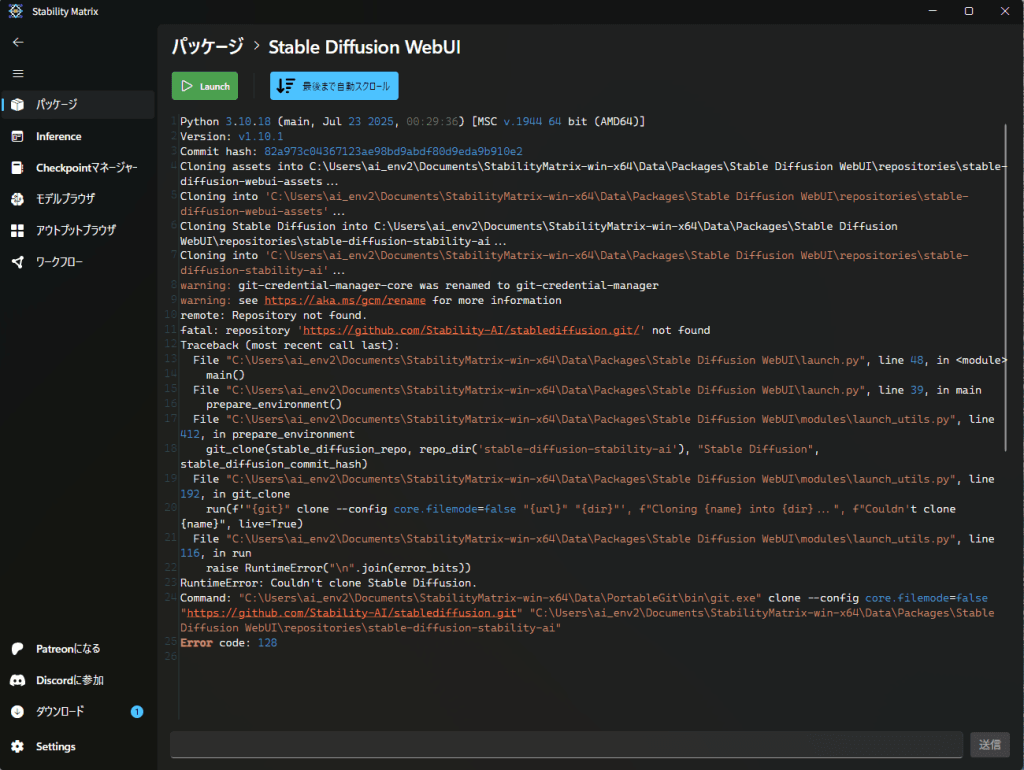The height and width of the screenshot is (770, 1024).
Task: Open the aka.ms/gcm/rename link
Action: [345, 300]
